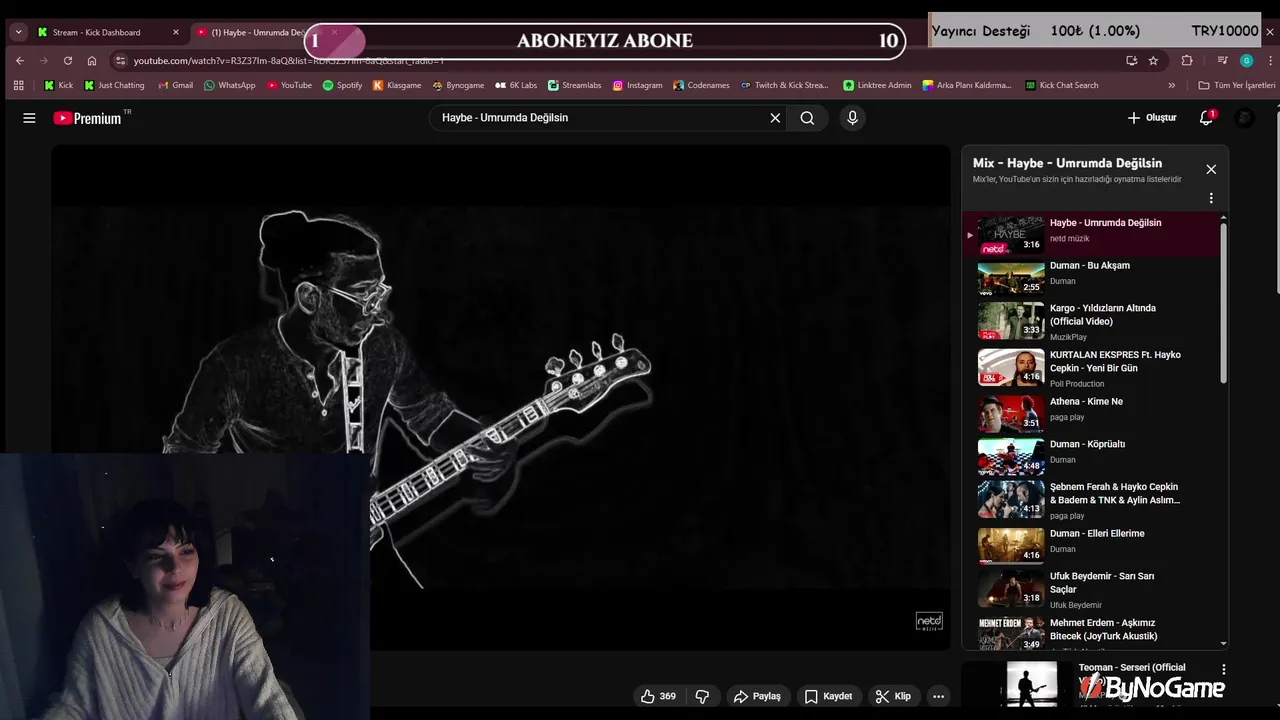Open Twitch & Kick Strea... bookmark
The height and width of the screenshot is (720, 1280).
coord(785,85)
